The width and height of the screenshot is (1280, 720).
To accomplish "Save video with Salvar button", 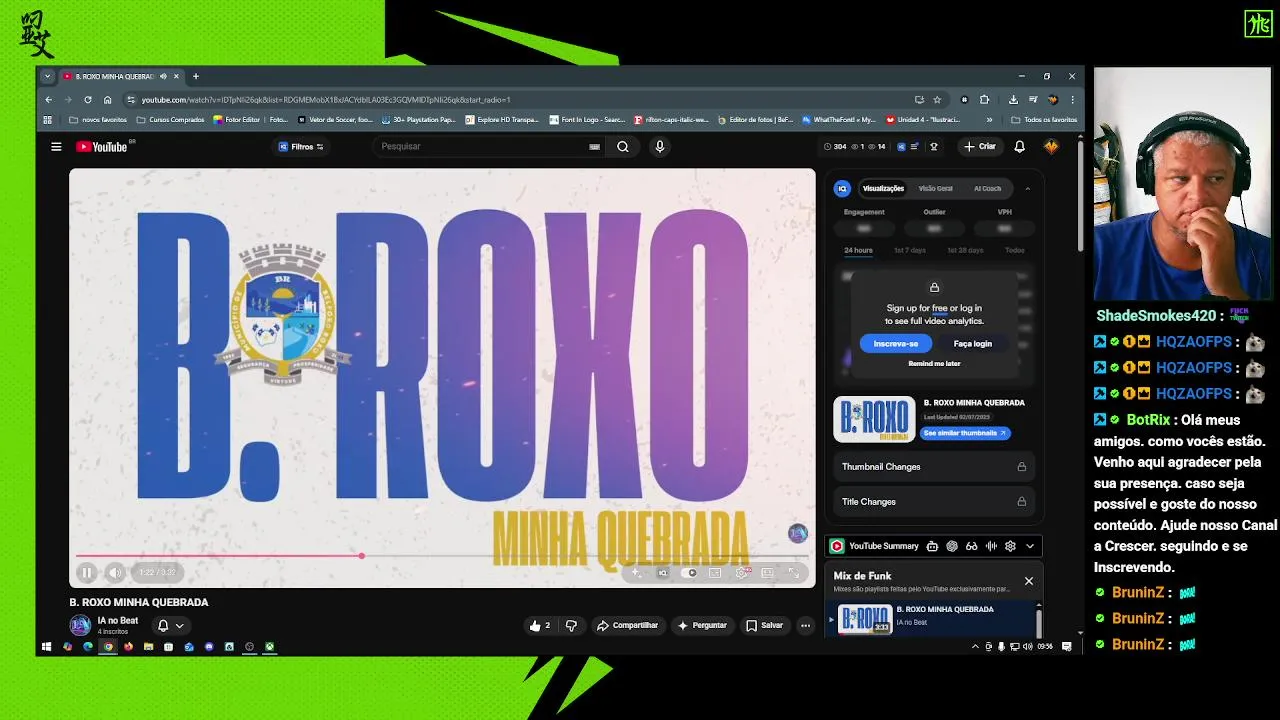I will tap(765, 625).
